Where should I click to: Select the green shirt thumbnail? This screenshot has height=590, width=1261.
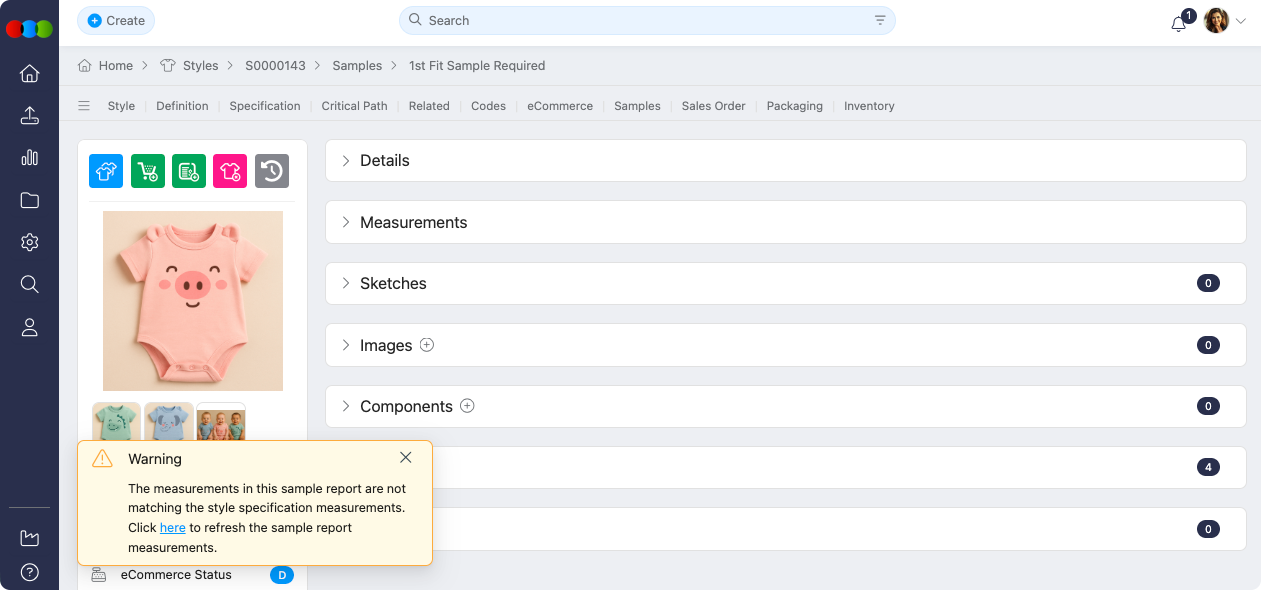coord(116,421)
